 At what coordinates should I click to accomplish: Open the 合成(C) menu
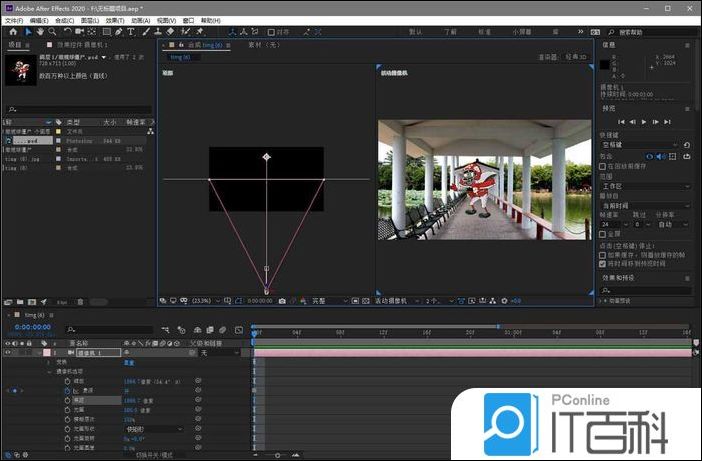(x=64, y=20)
